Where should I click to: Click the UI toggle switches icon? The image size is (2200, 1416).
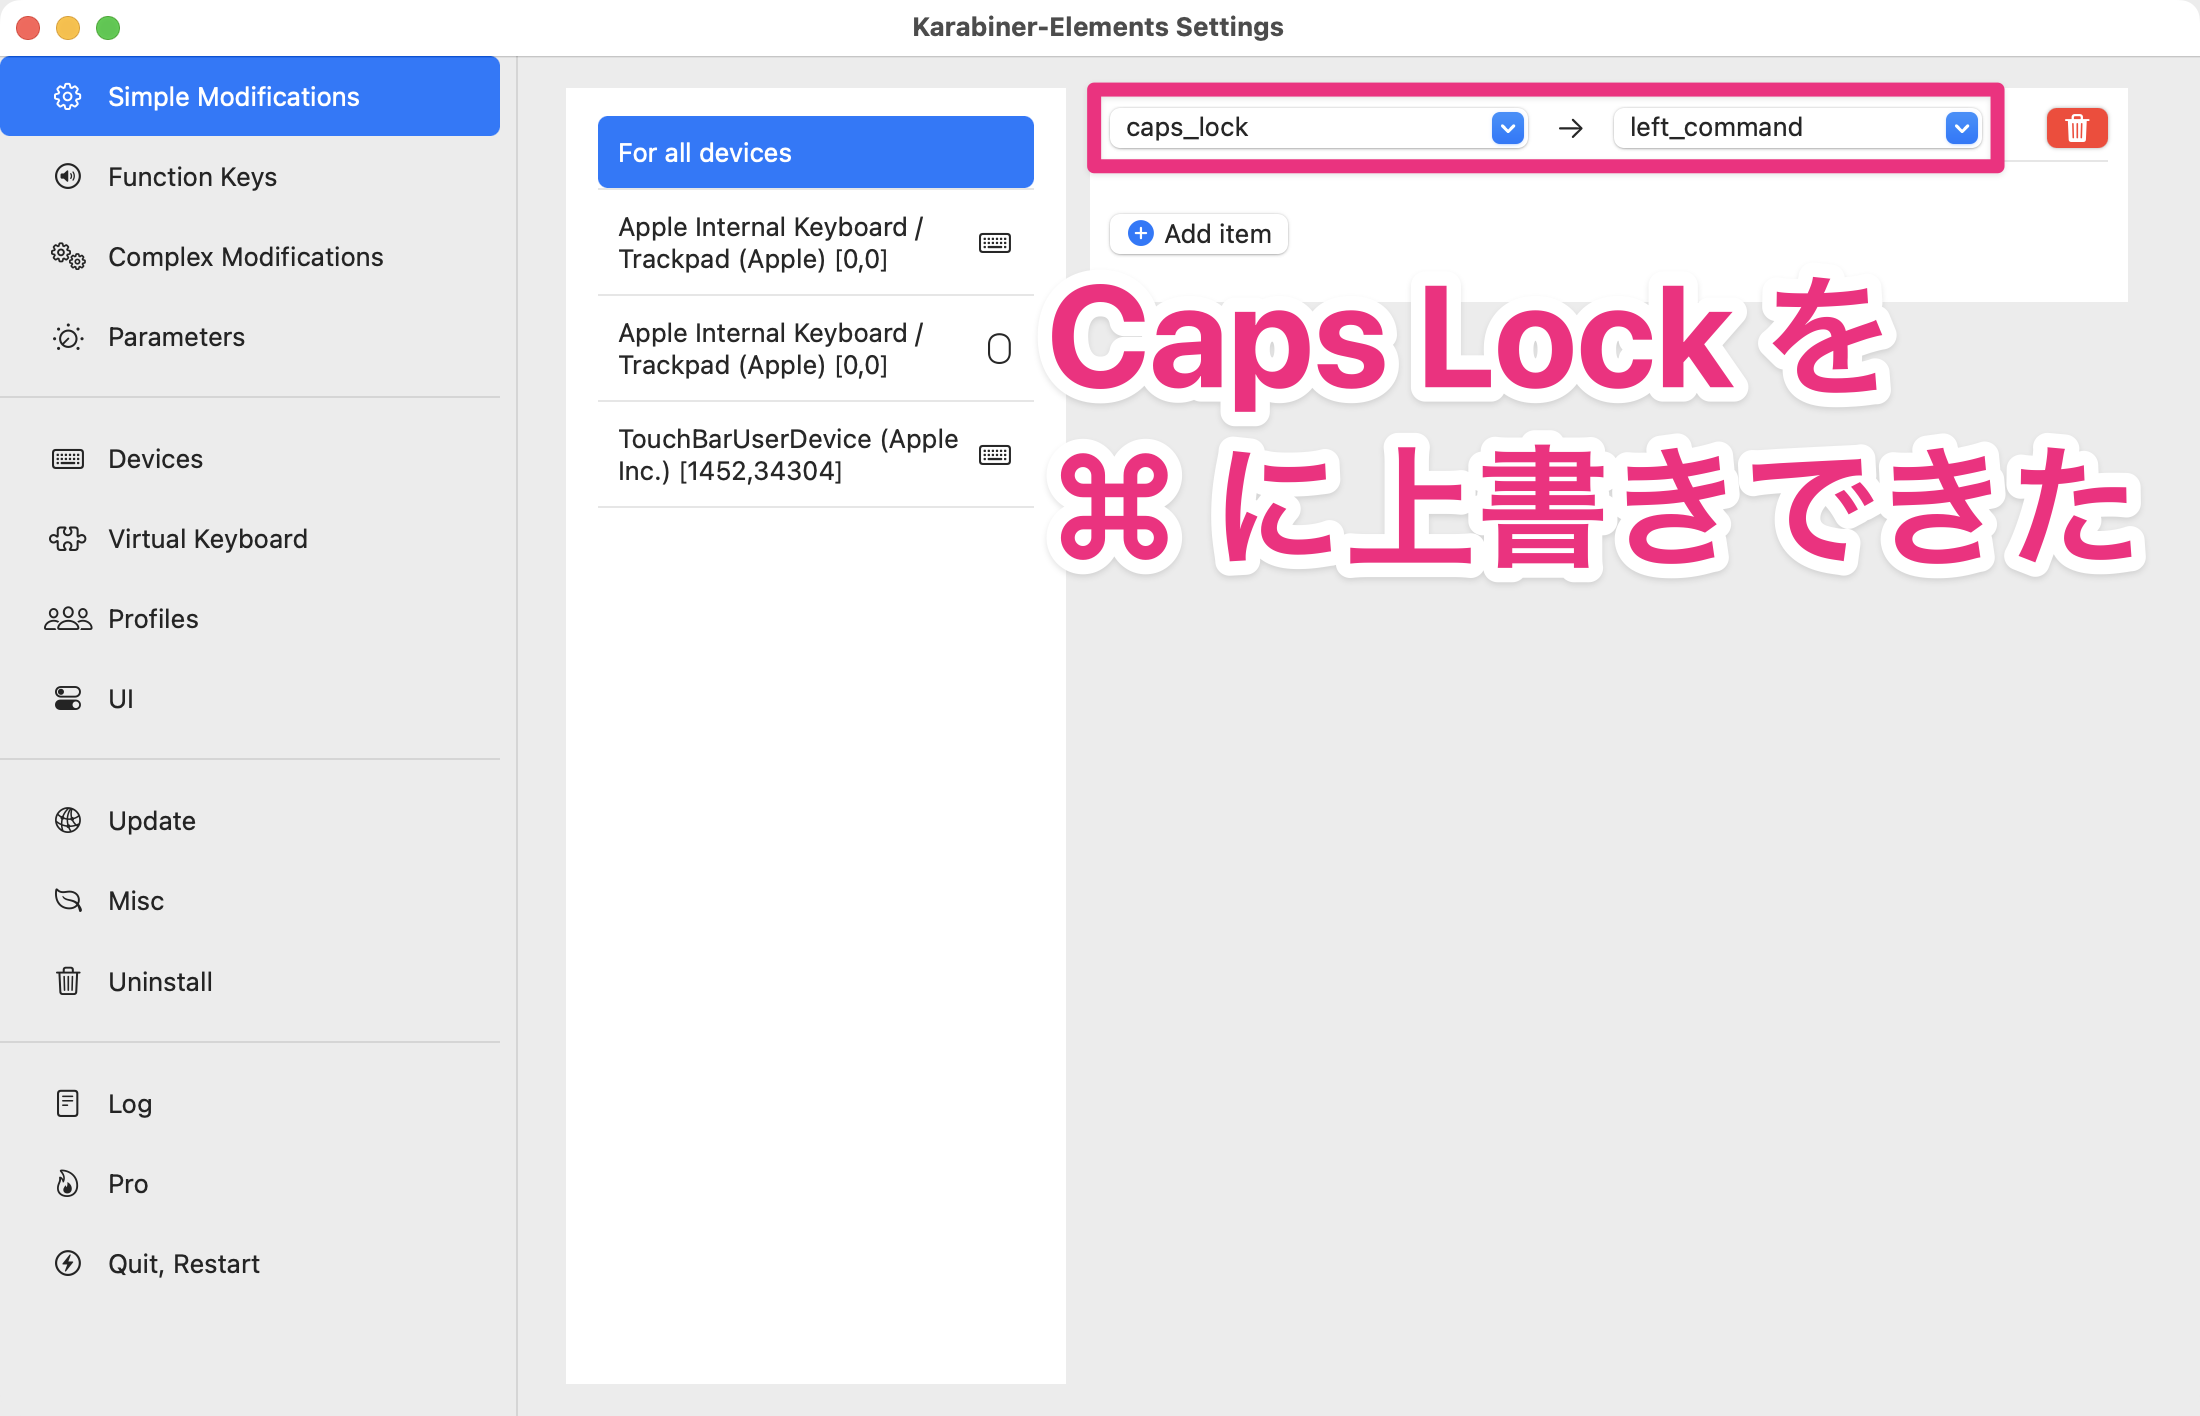point(68,699)
